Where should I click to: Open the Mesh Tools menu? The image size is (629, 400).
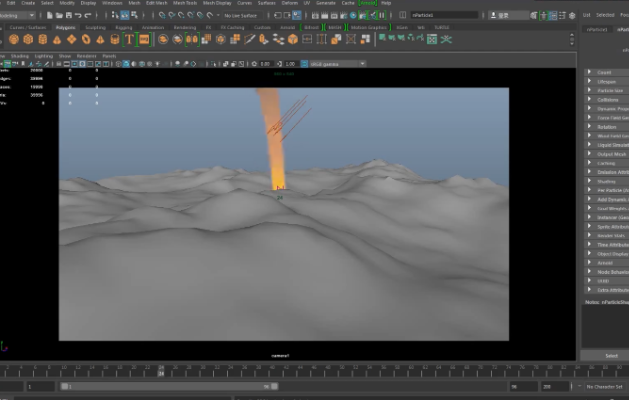[x=185, y=3]
